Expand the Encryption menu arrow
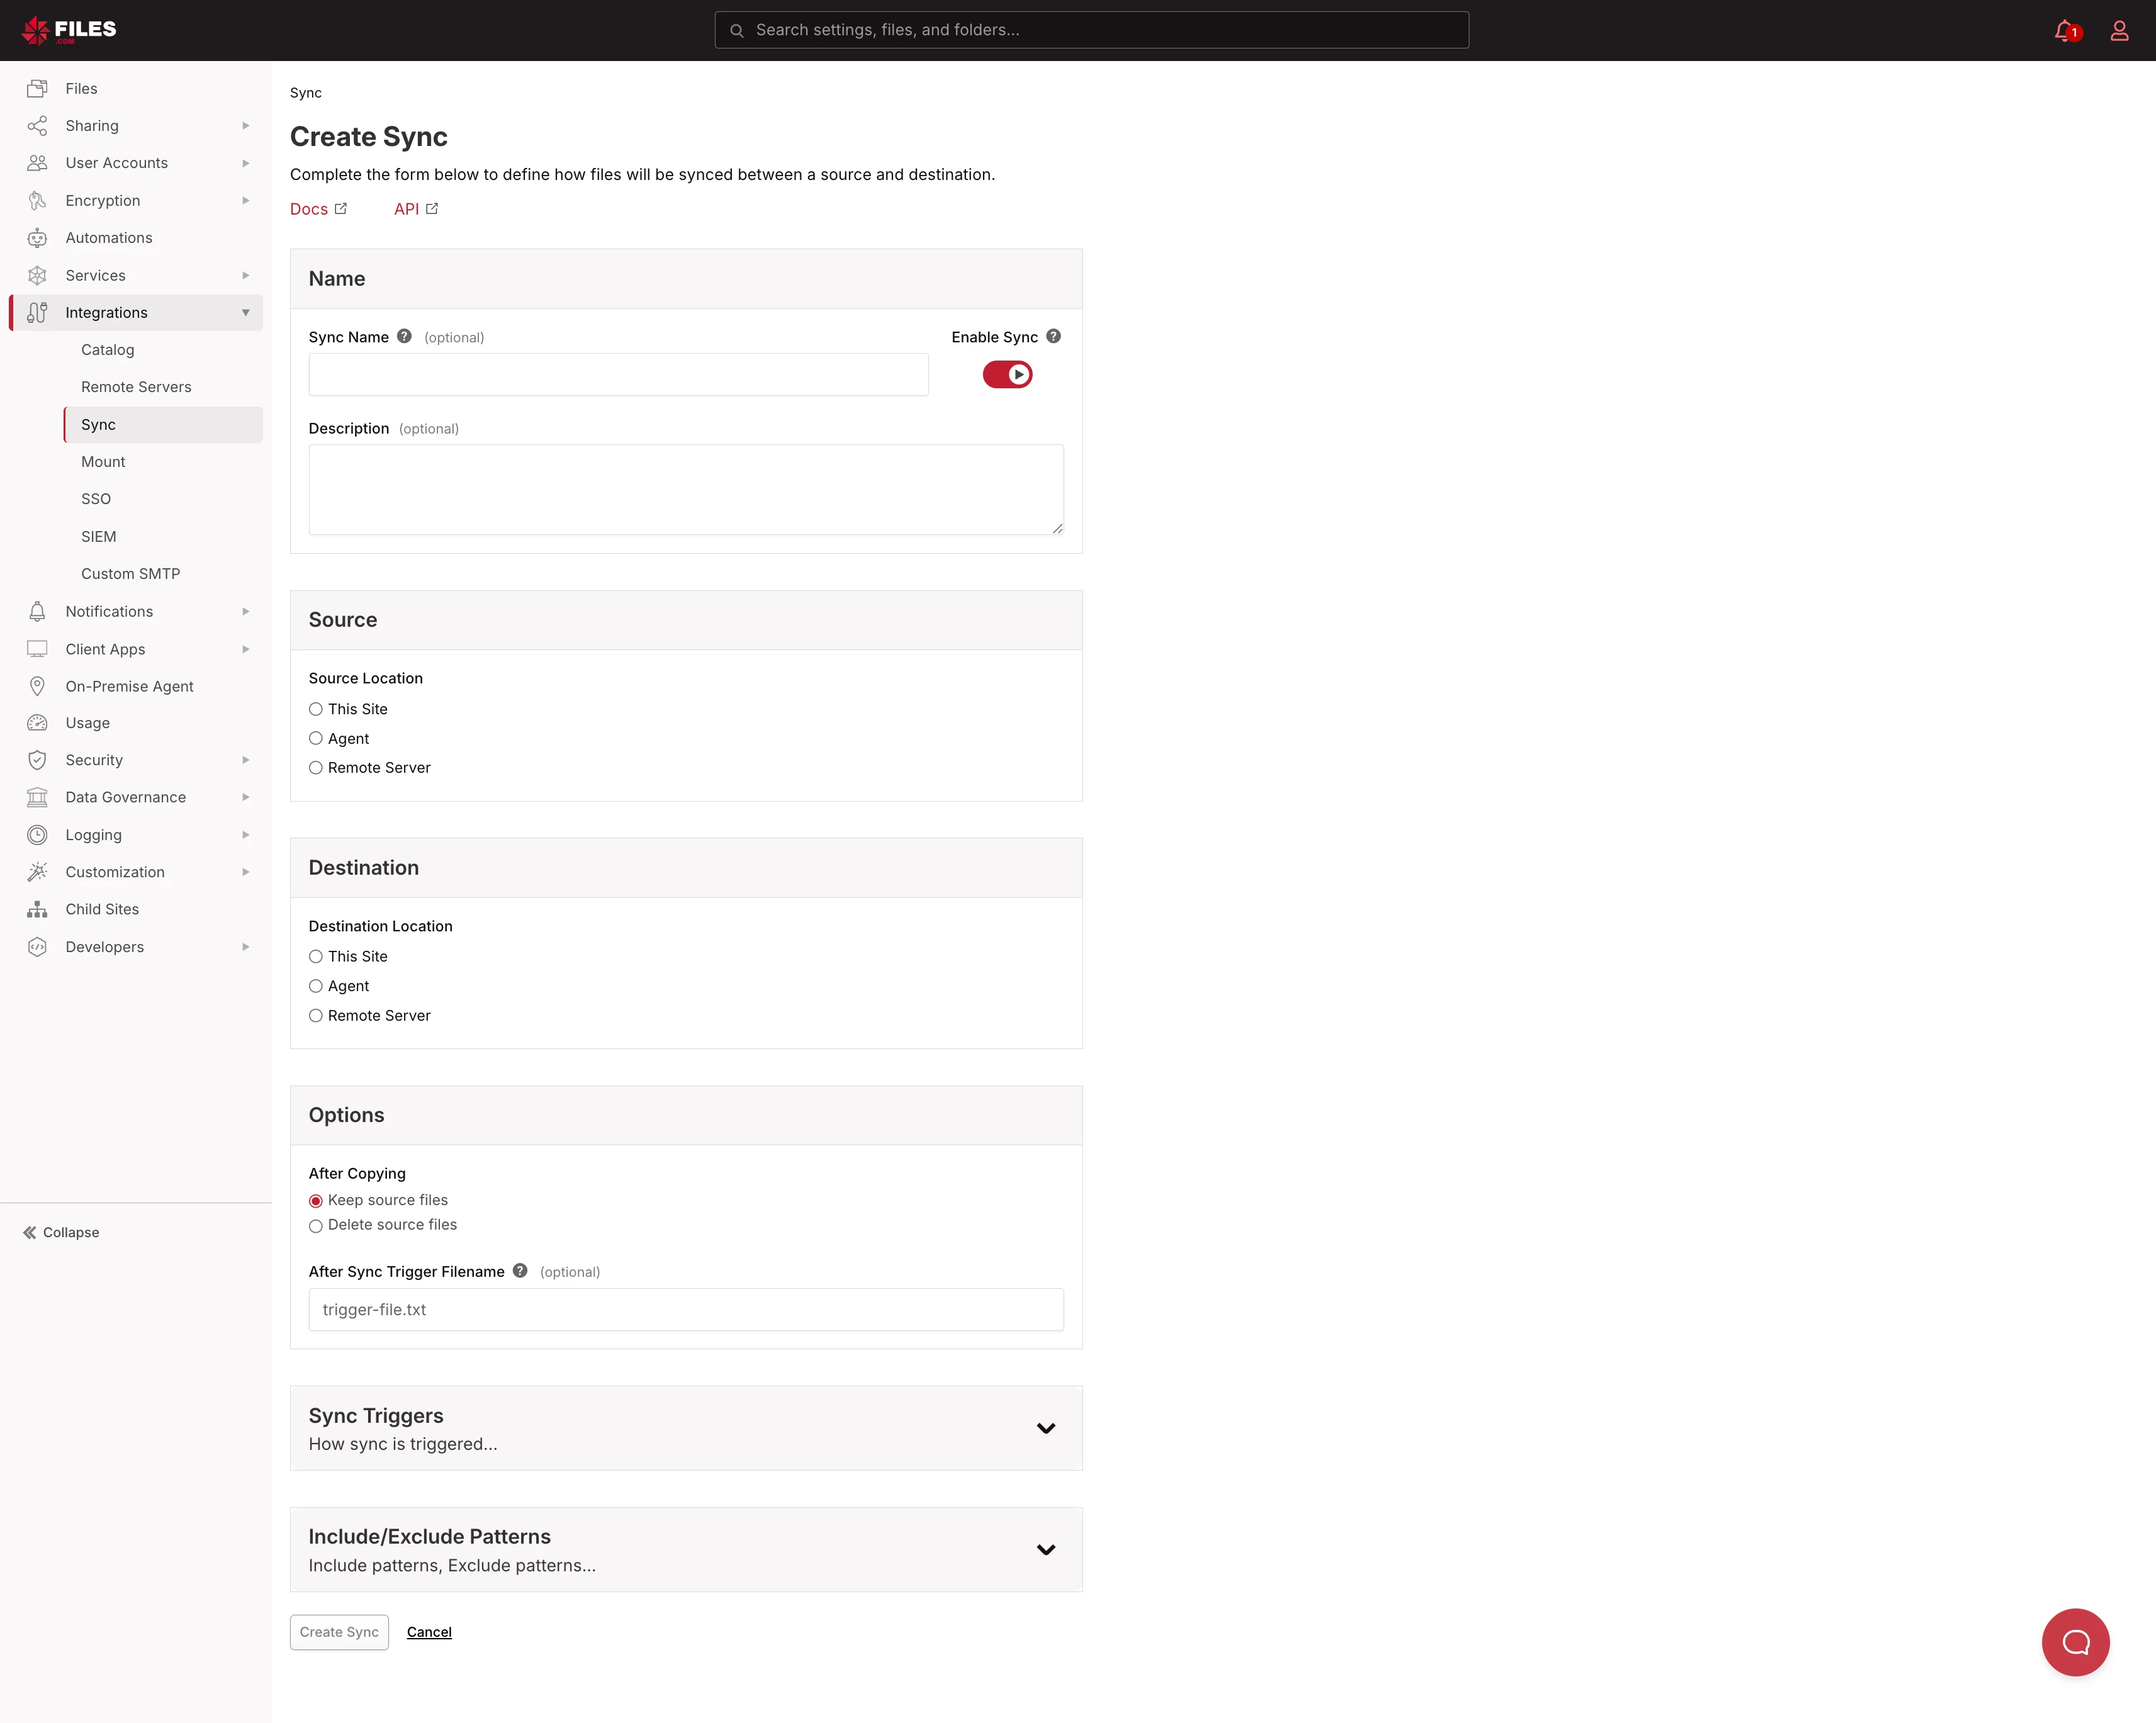Image resolution: width=2156 pixels, height=1723 pixels. [245, 200]
